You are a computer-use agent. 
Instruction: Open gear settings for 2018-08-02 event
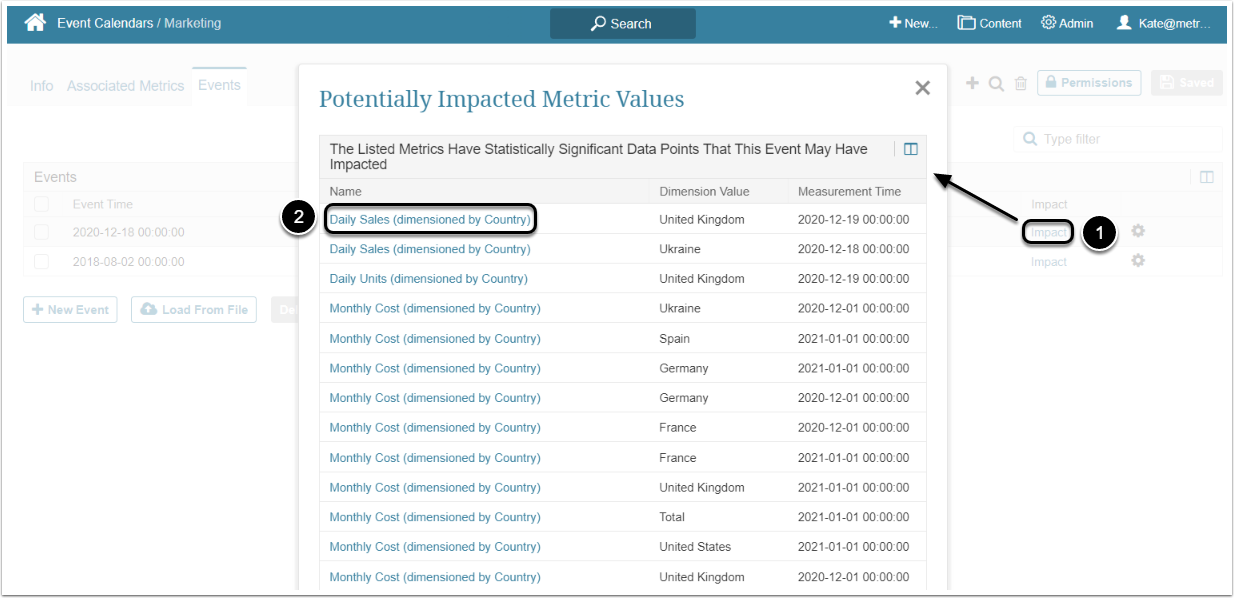pyautogui.click(x=1138, y=261)
